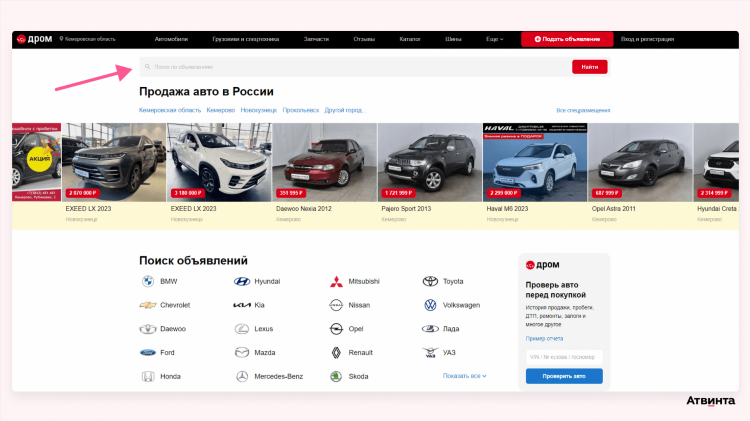Select the Skoda brand logo
This screenshot has width=750, height=421.
point(336,377)
